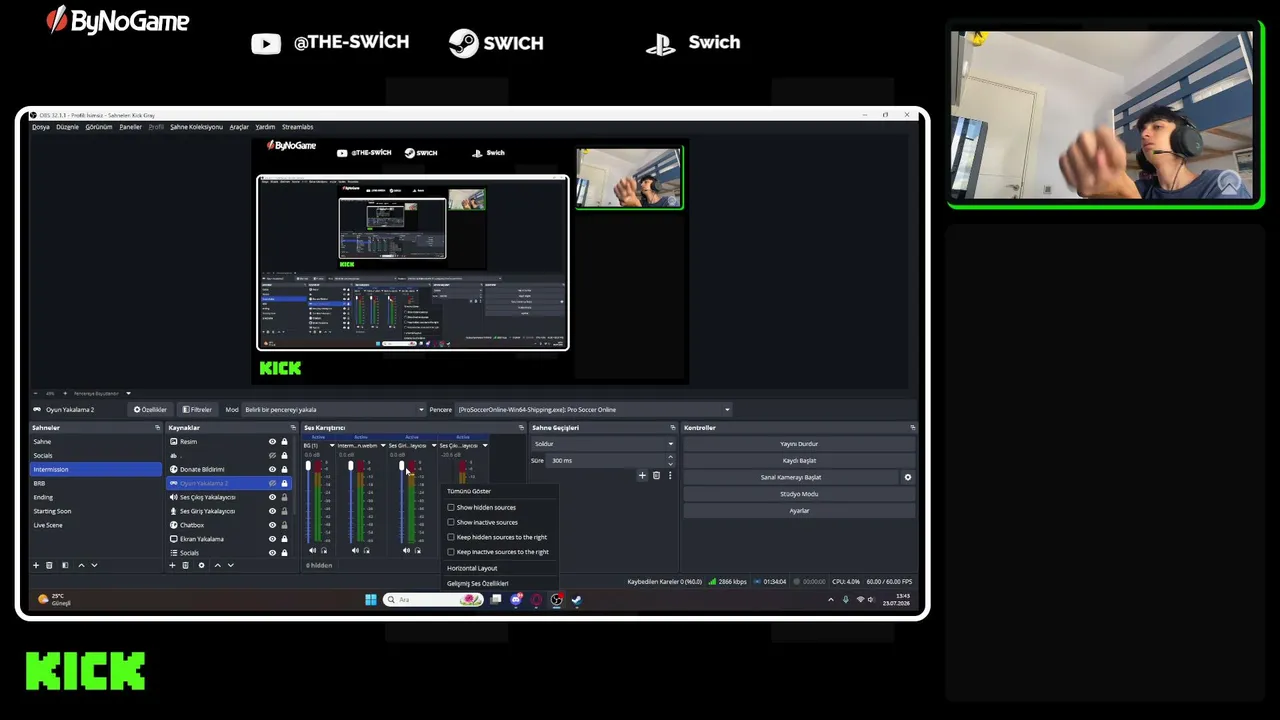The height and width of the screenshot is (720, 1280).
Task: Check Keep hidden sources to the right
Action: pyautogui.click(x=451, y=537)
